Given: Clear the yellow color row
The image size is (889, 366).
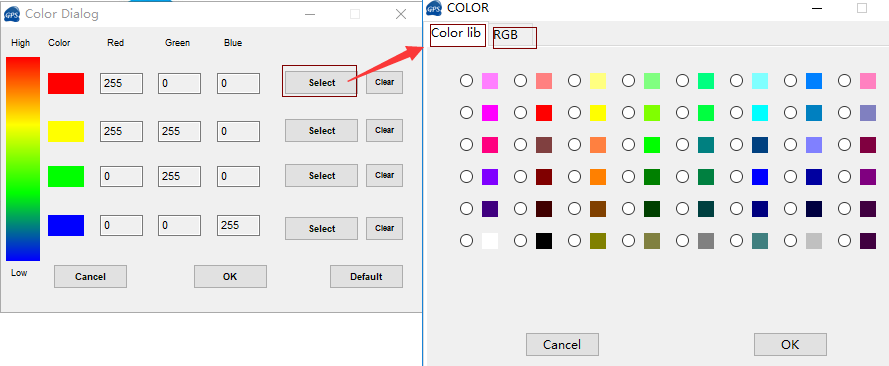Looking at the screenshot, I should (384, 130).
